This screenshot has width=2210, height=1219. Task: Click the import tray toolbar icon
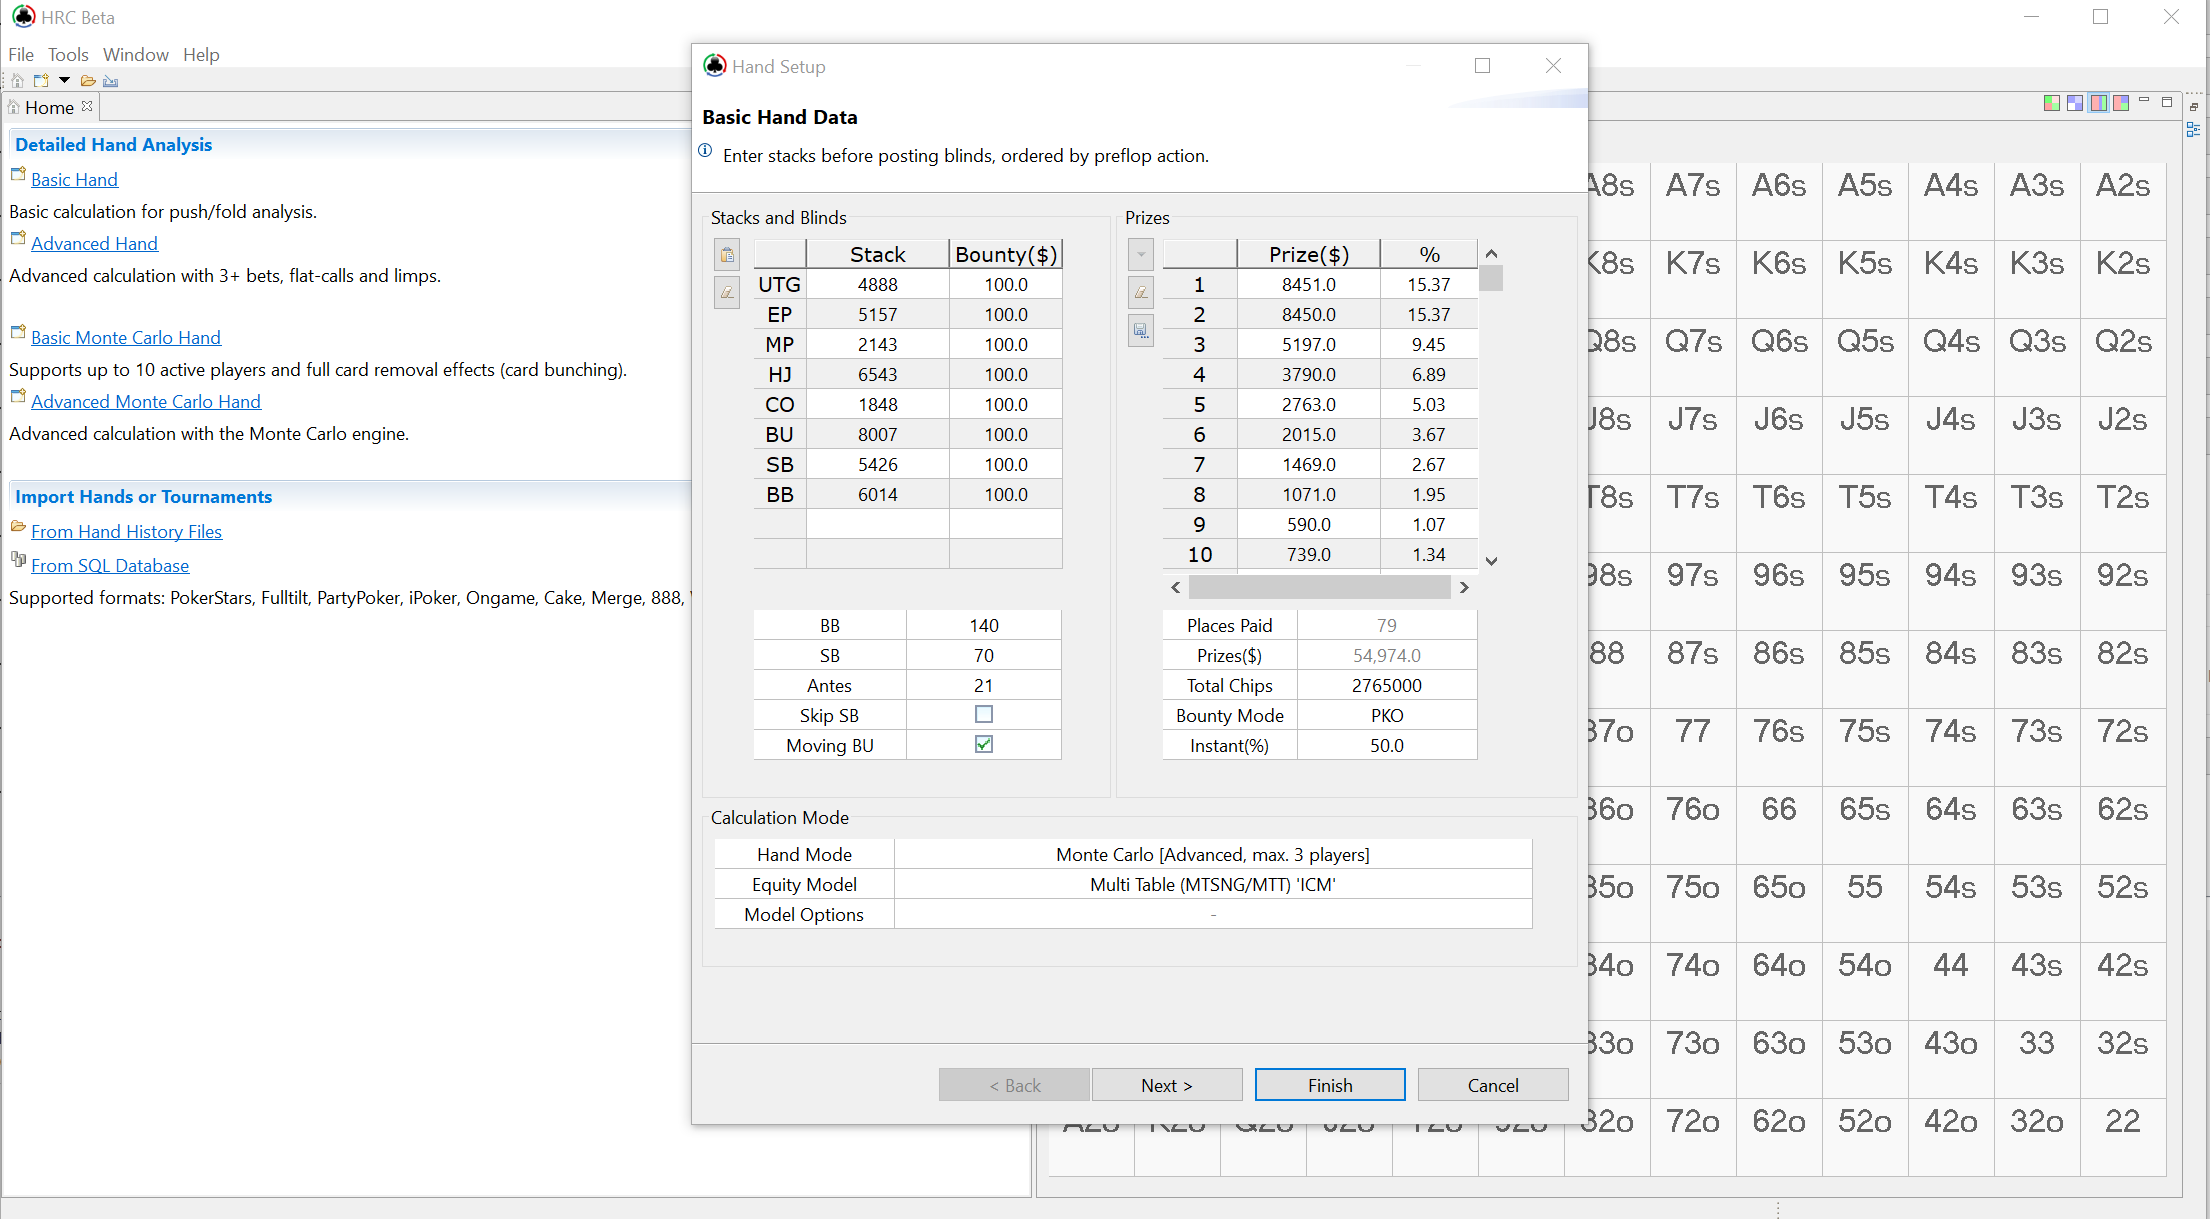click(x=111, y=80)
